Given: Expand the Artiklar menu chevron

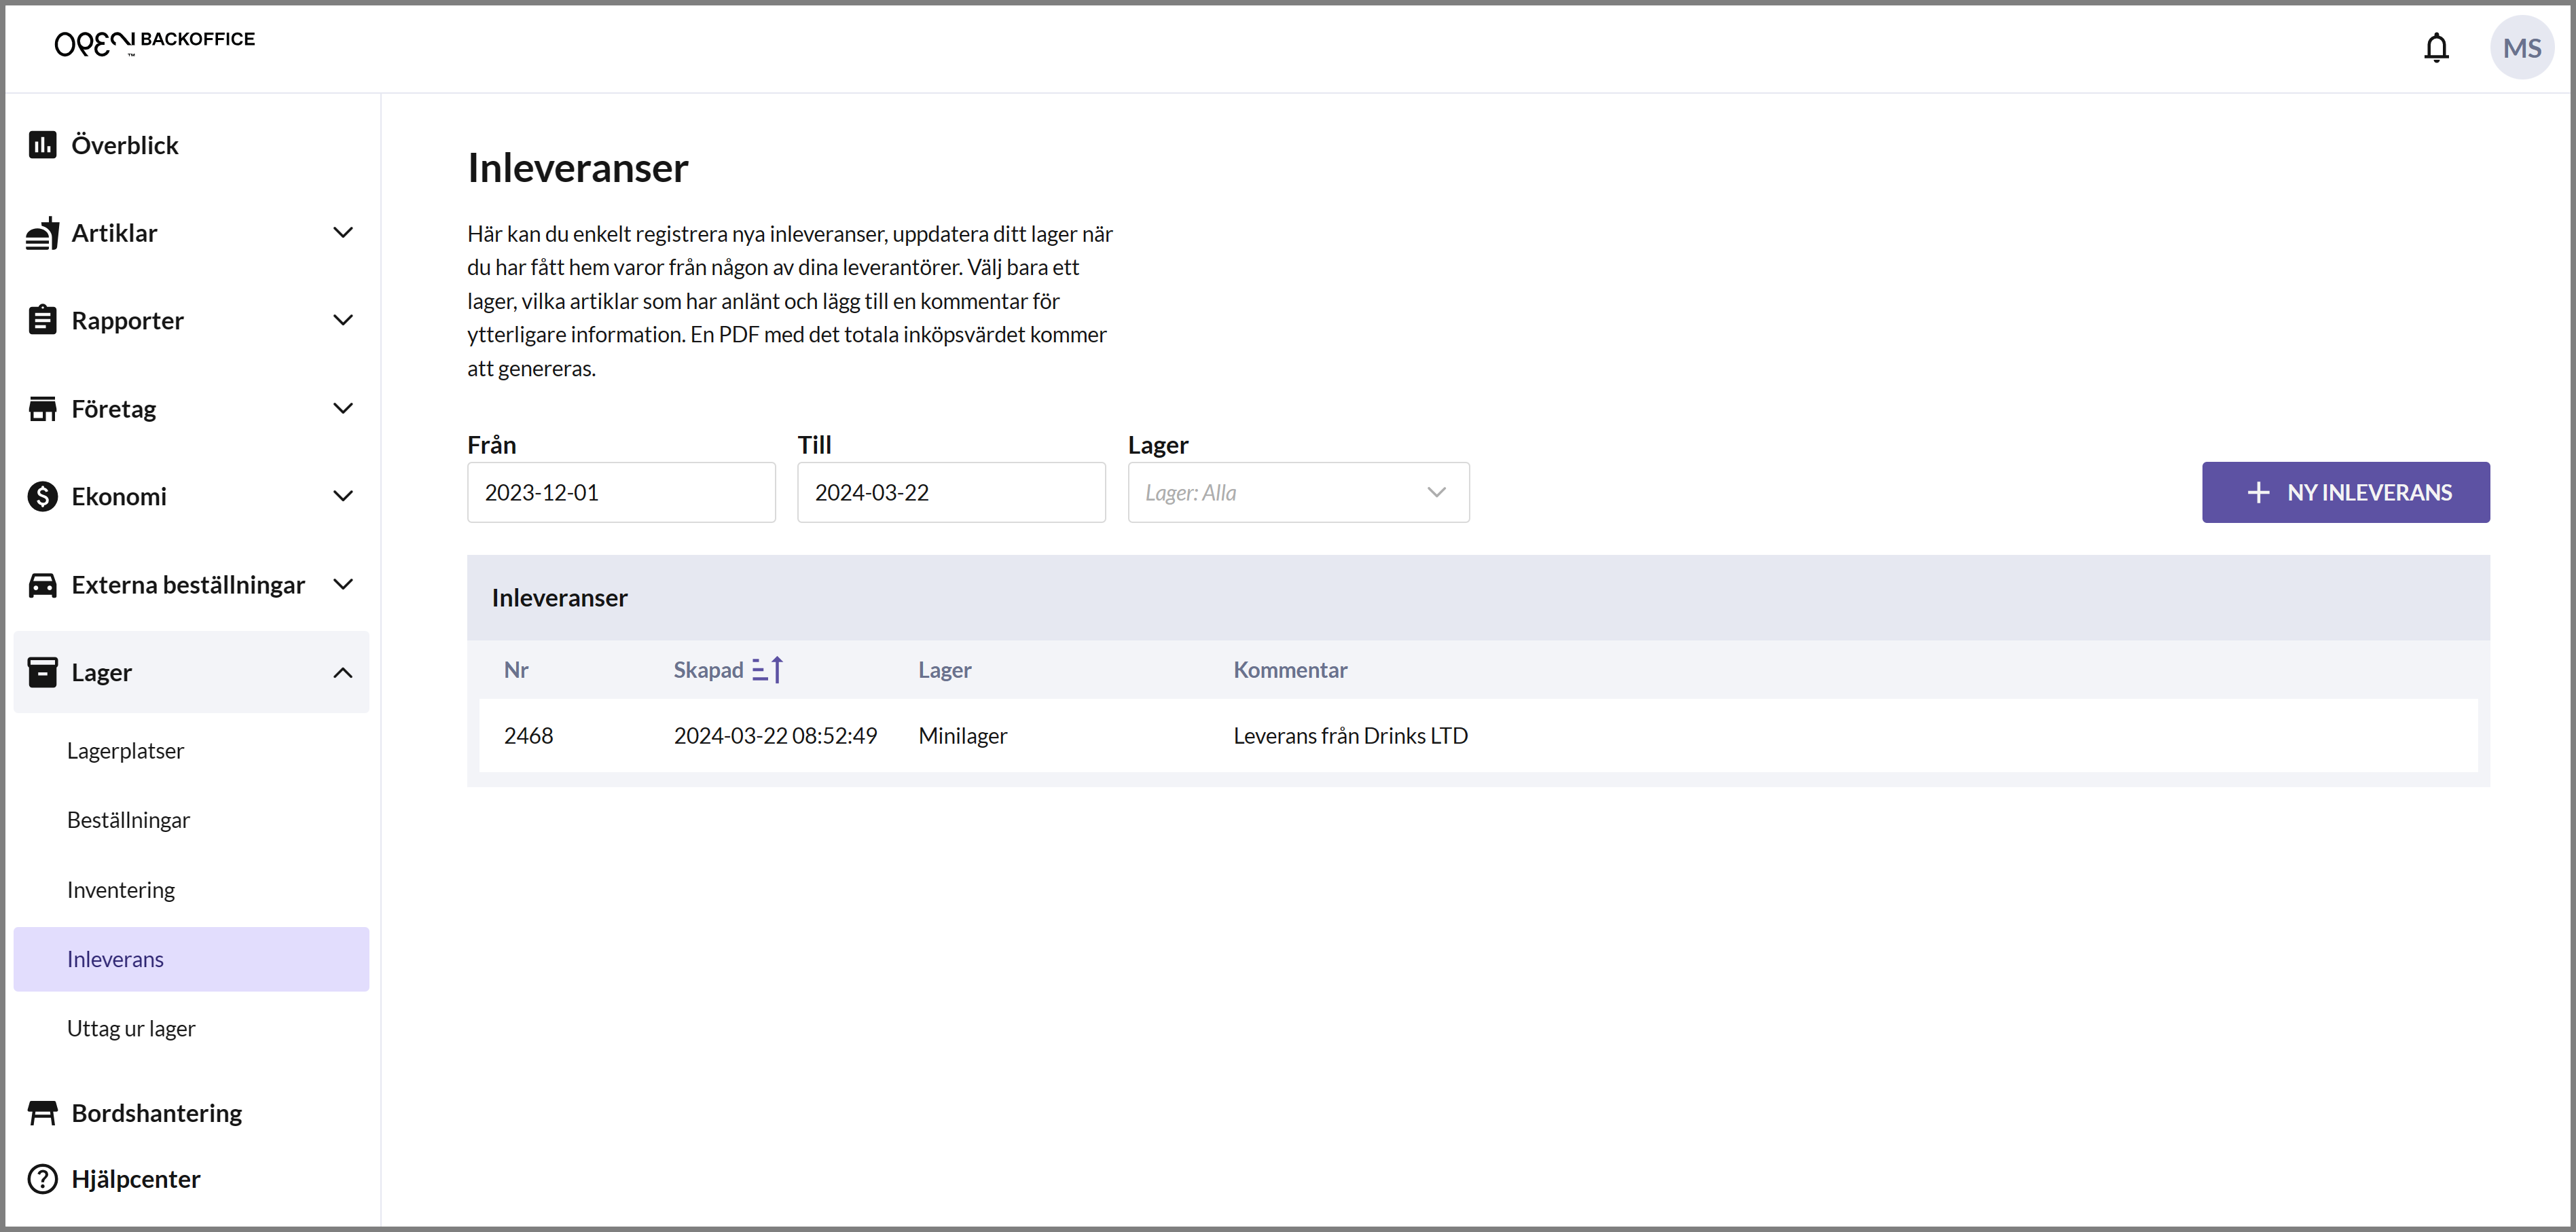Looking at the screenshot, I should pyautogui.click(x=343, y=233).
